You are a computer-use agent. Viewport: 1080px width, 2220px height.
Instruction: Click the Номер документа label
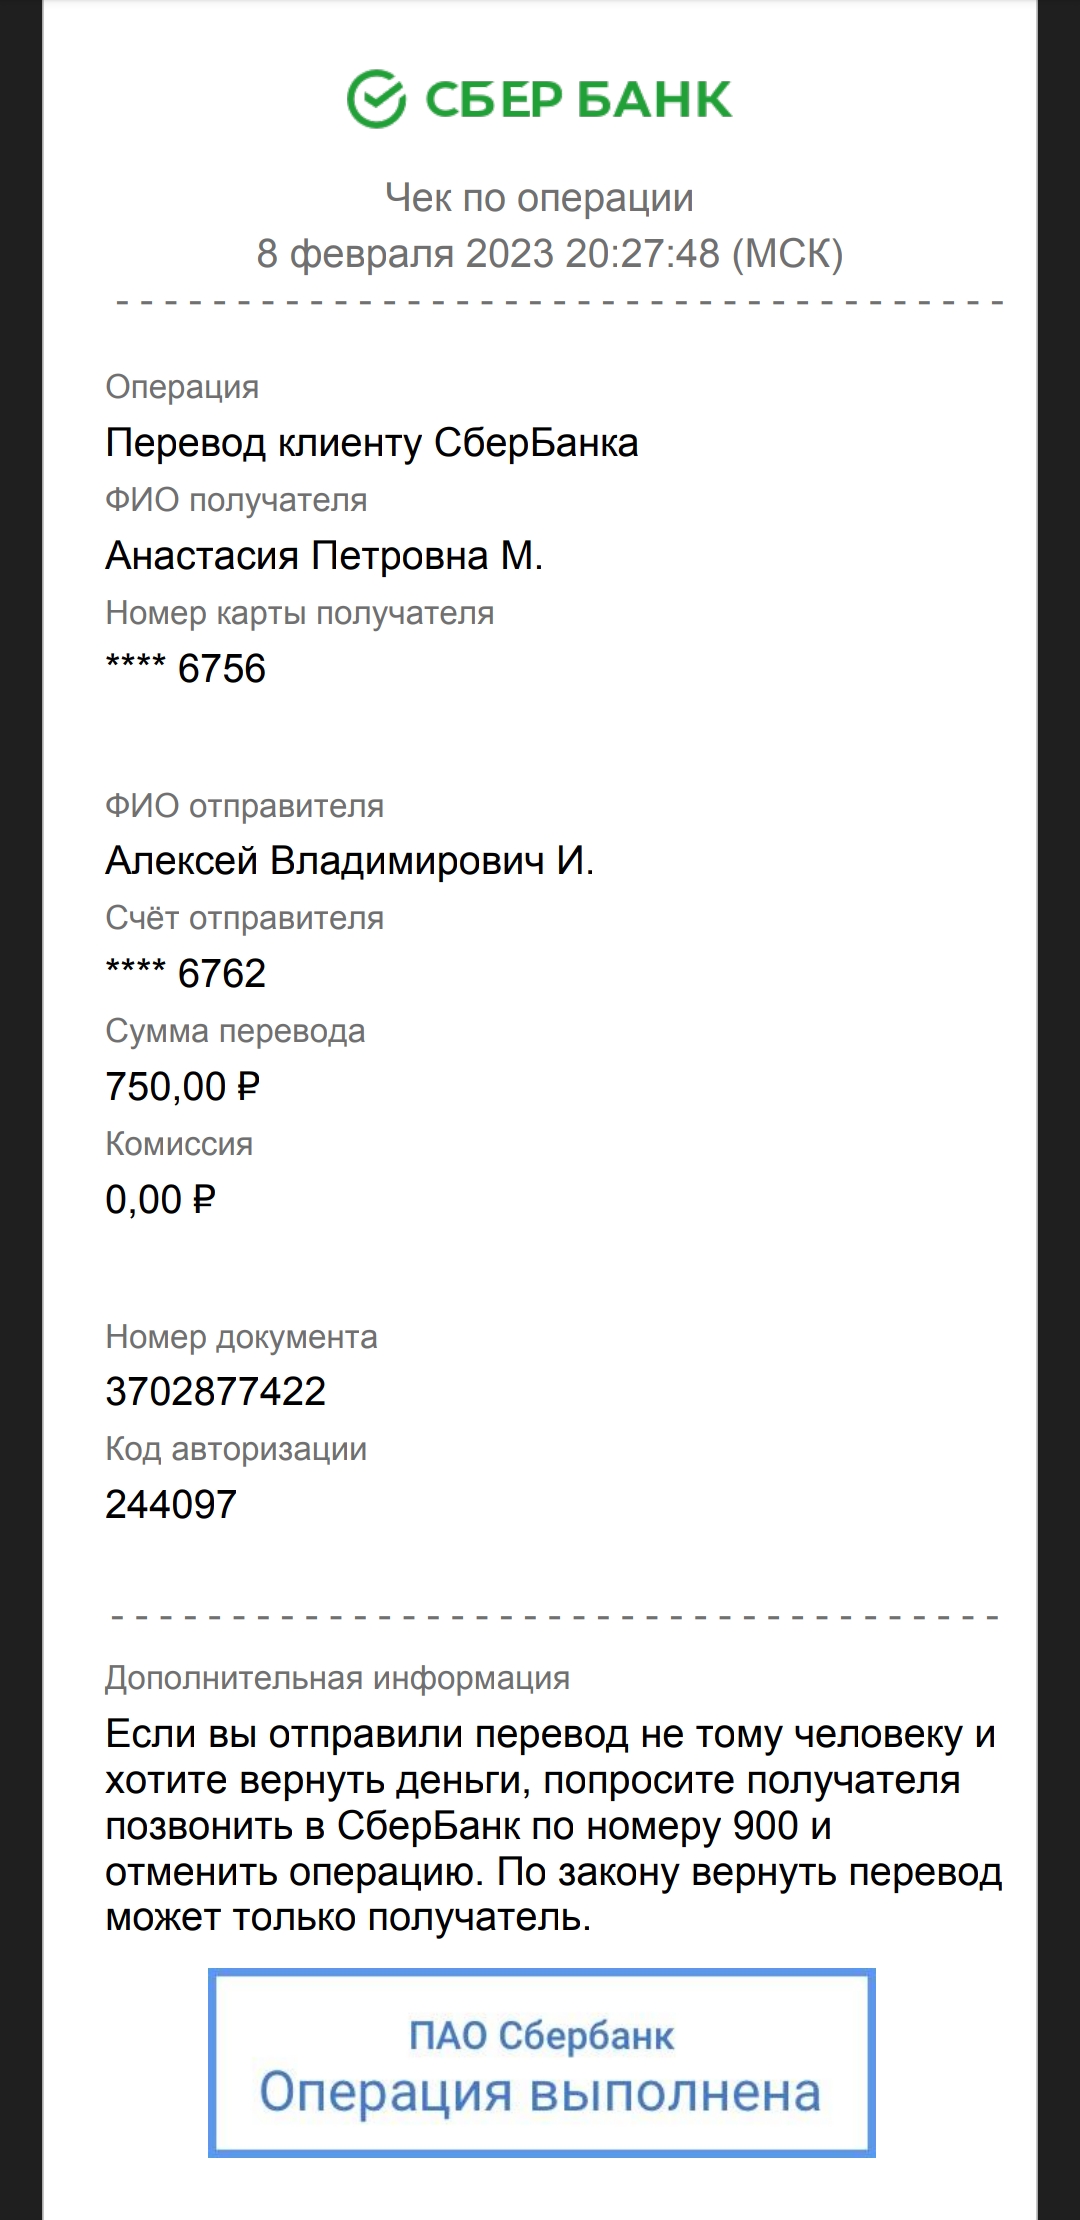241,1337
